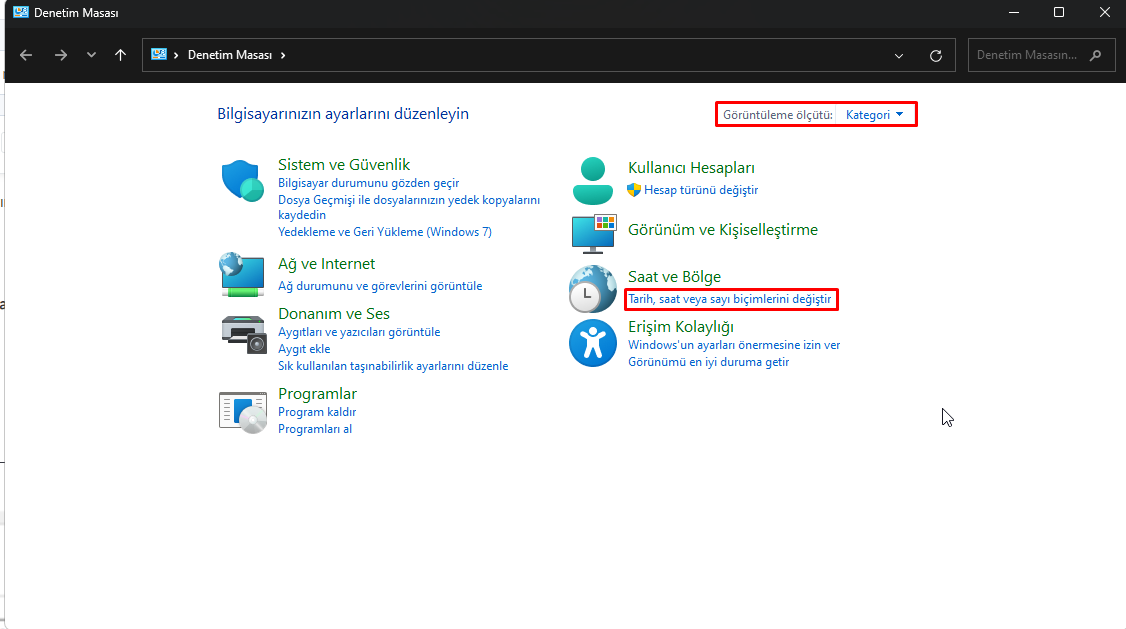The height and width of the screenshot is (629, 1126).
Task: Expand the chevron after Denetim Masası breadcrumb
Action: pyautogui.click(x=283, y=56)
